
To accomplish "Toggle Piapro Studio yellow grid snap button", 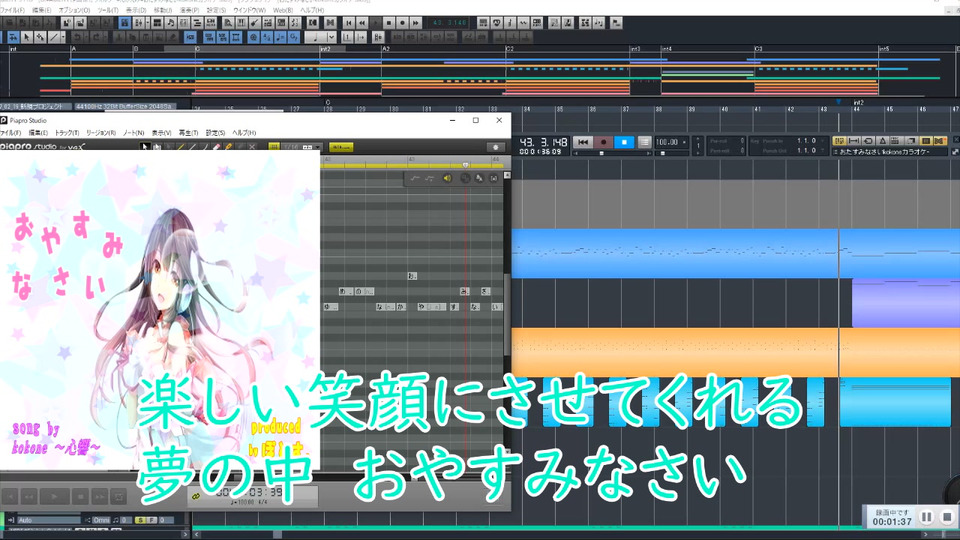I will (274, 148).
